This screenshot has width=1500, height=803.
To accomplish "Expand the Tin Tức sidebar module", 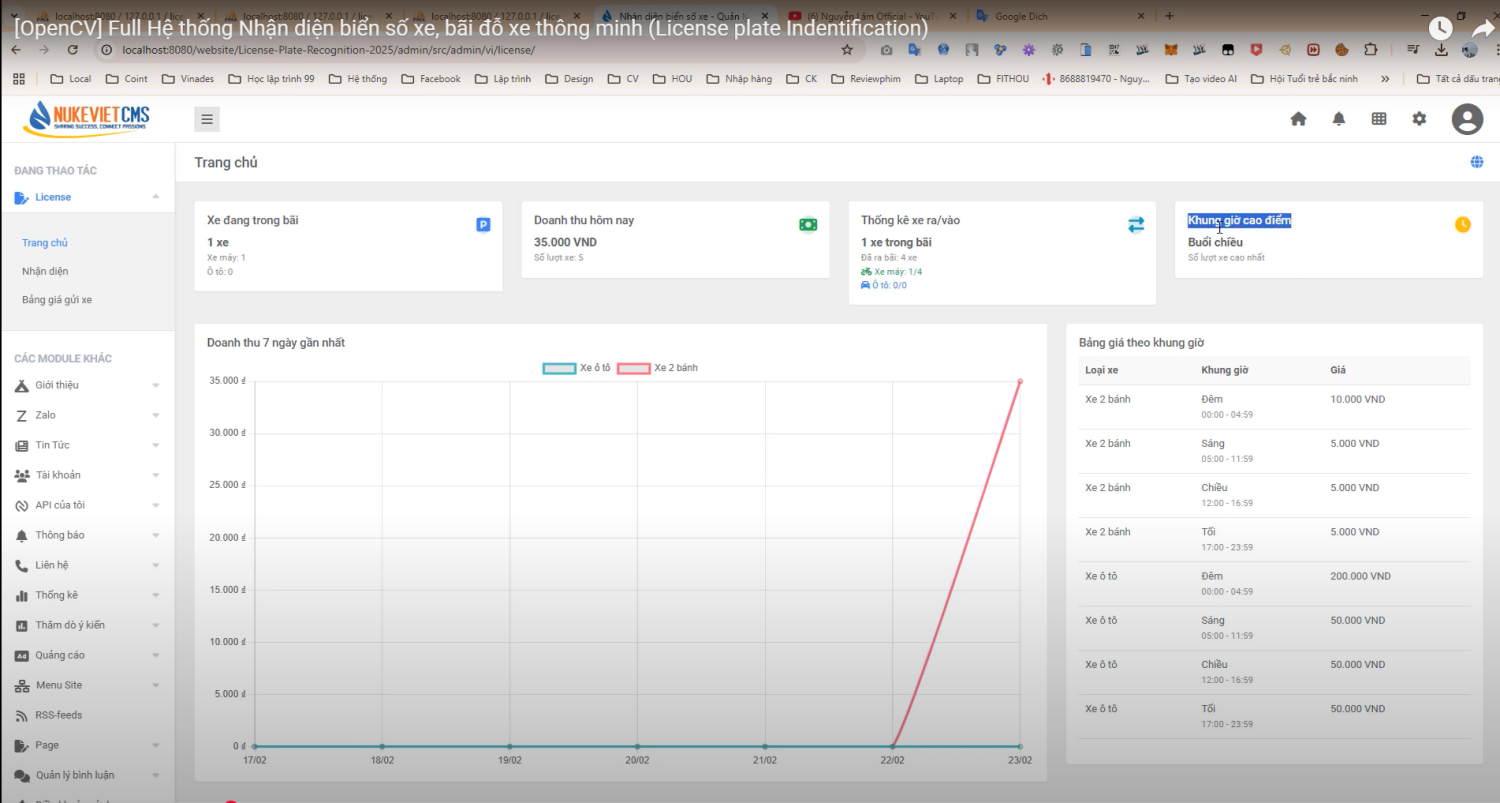I will click(x=87, y=445).
